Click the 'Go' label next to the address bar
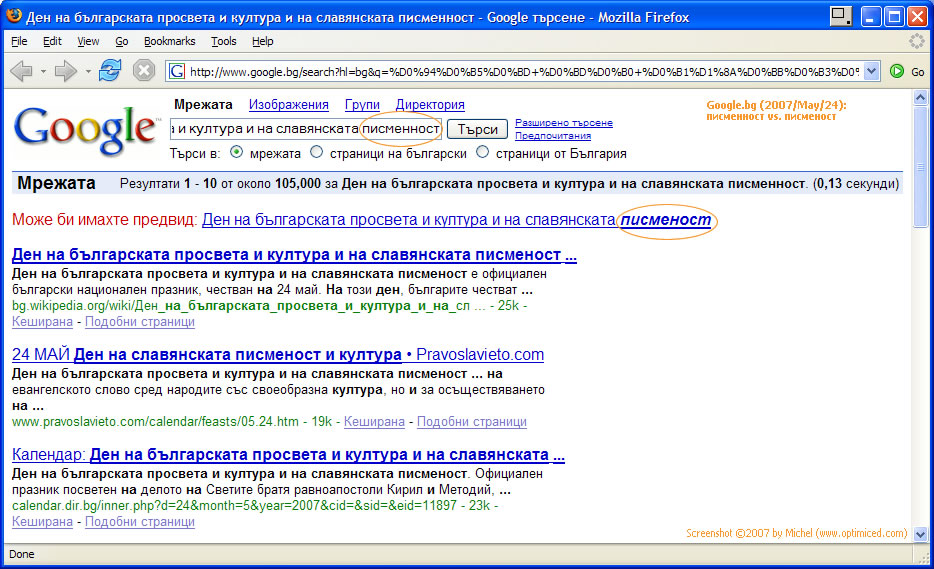The height and width of the screenshot is (569, 934). pos(917,72)
